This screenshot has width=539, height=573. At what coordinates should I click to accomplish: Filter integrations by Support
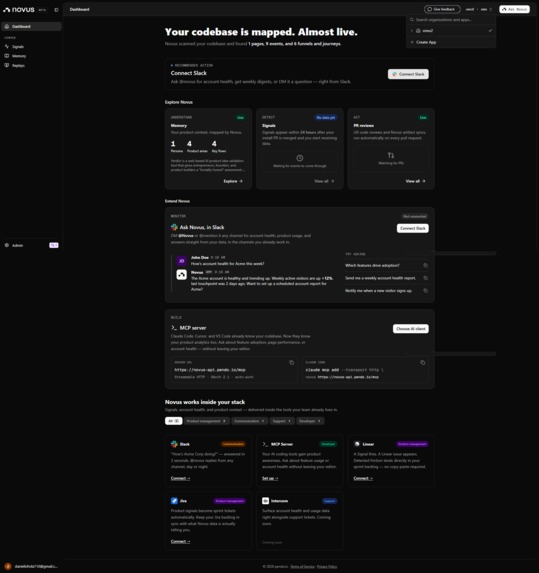point(282,421)
